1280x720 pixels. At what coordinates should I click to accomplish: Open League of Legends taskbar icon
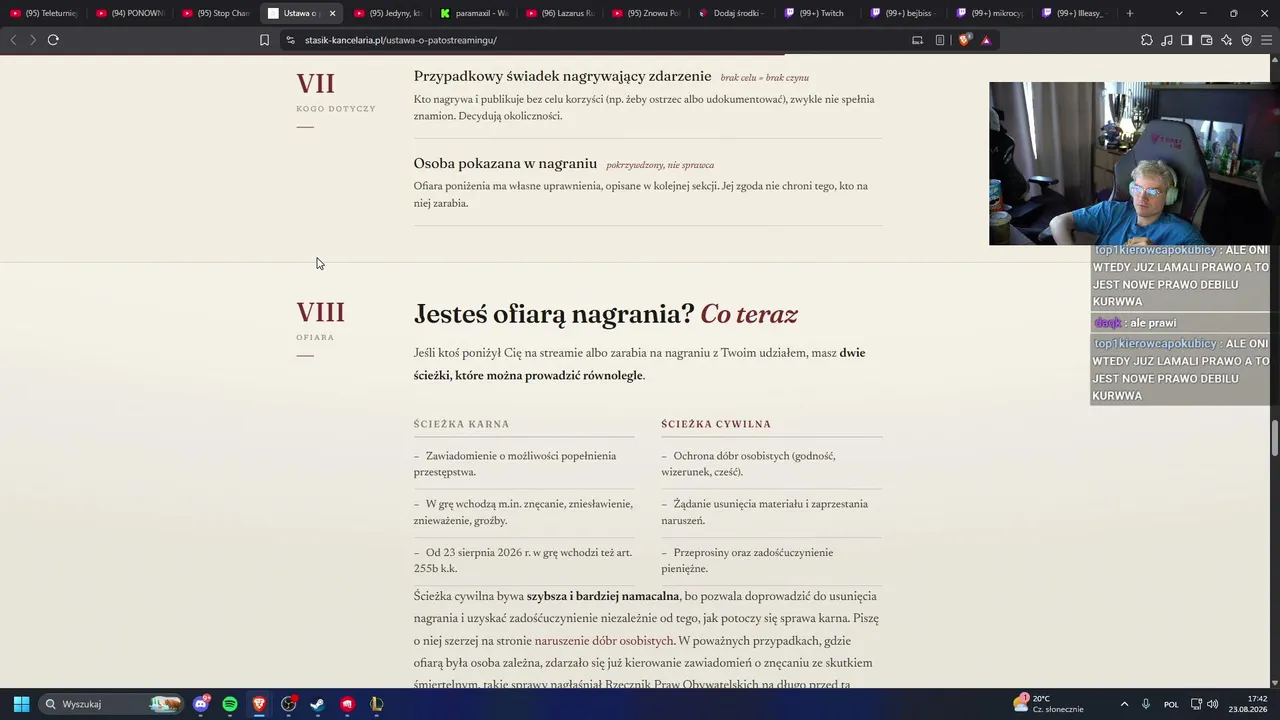376,704
